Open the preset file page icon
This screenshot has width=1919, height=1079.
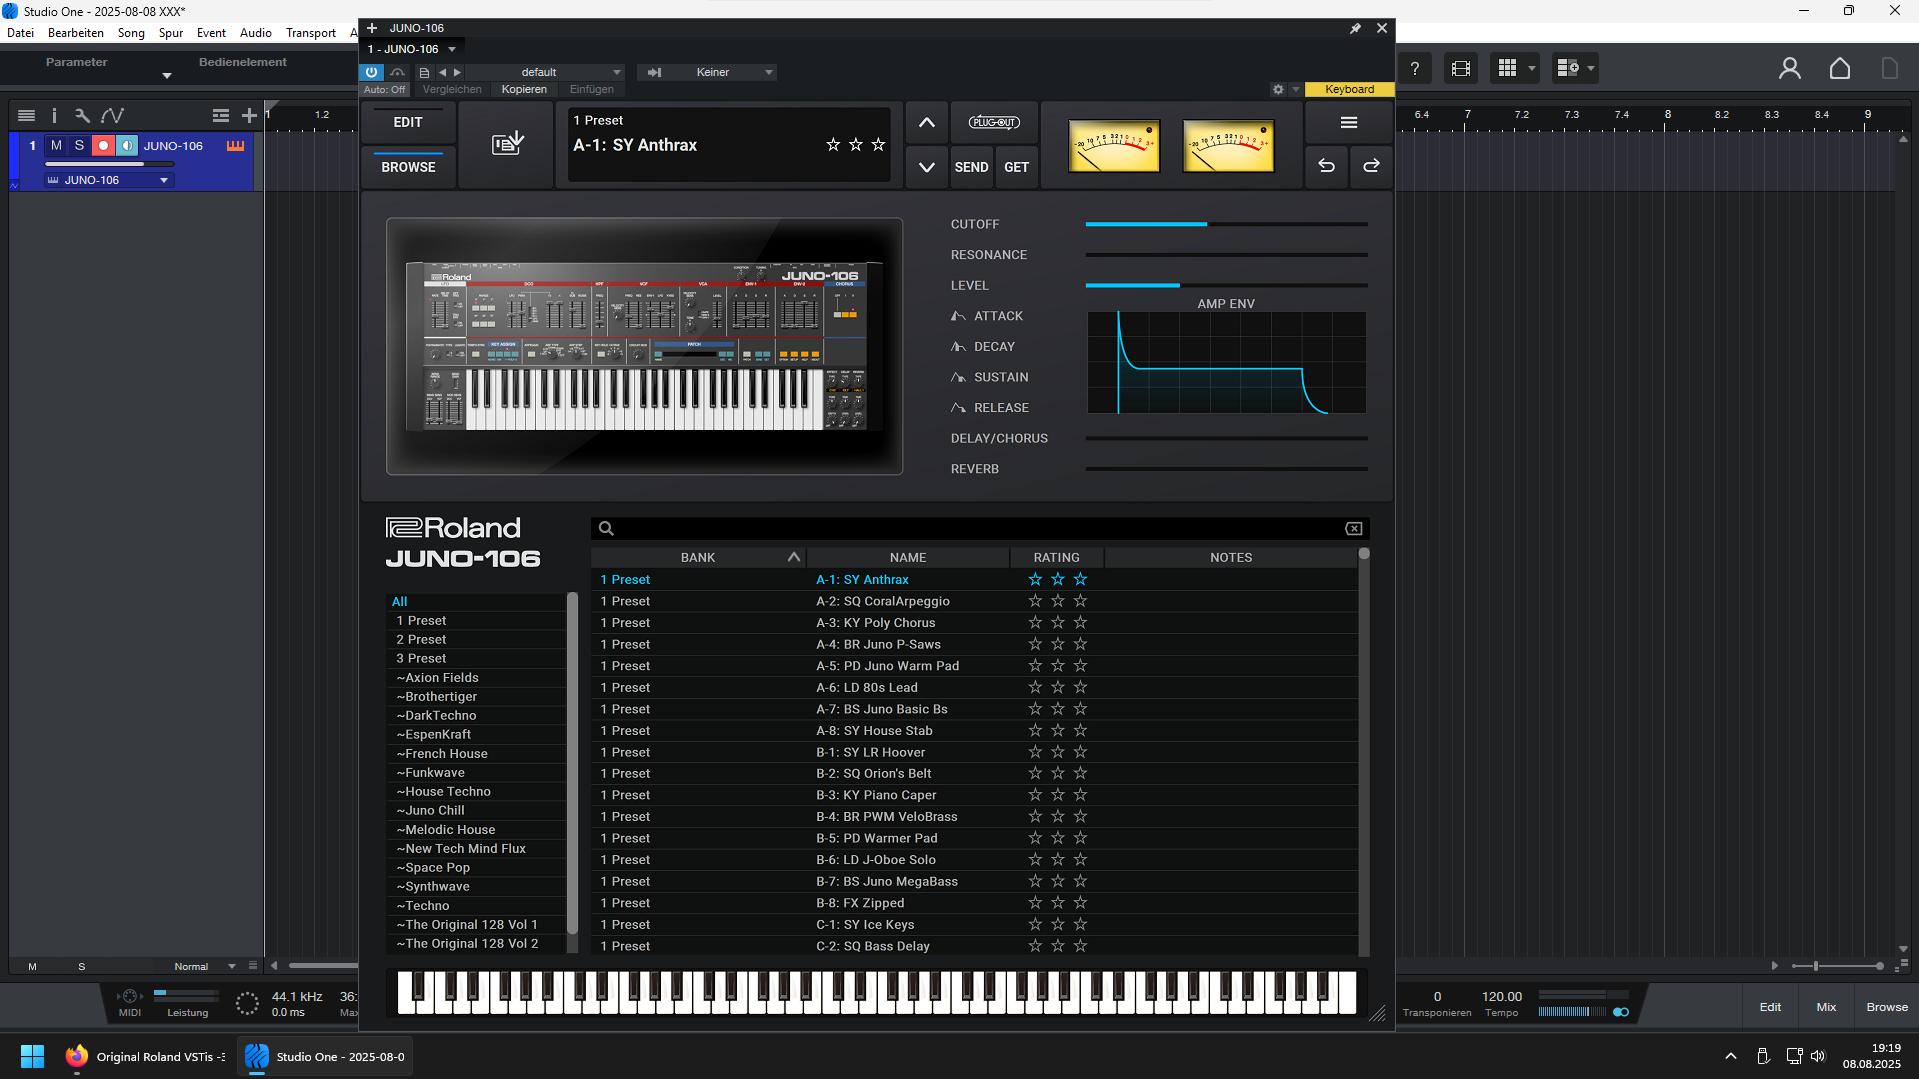coord(424,72)
